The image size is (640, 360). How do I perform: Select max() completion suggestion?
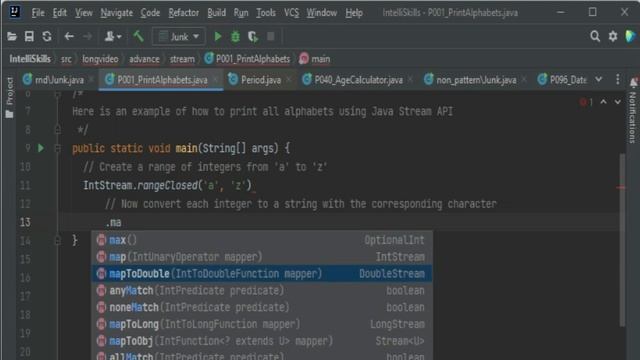coord(262,240)
